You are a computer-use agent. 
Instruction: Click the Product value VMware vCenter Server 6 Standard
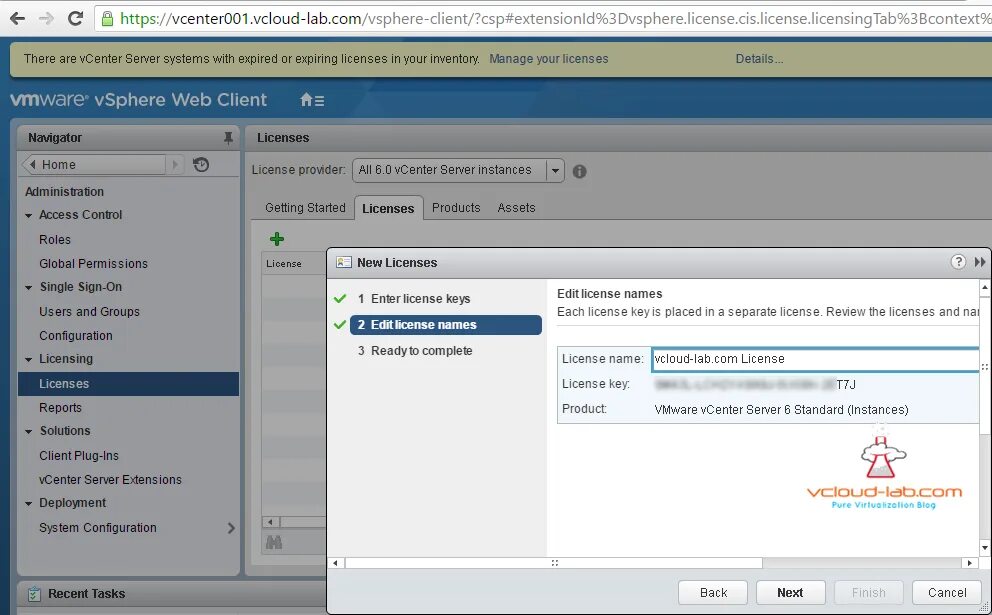[x=781, y=409]
